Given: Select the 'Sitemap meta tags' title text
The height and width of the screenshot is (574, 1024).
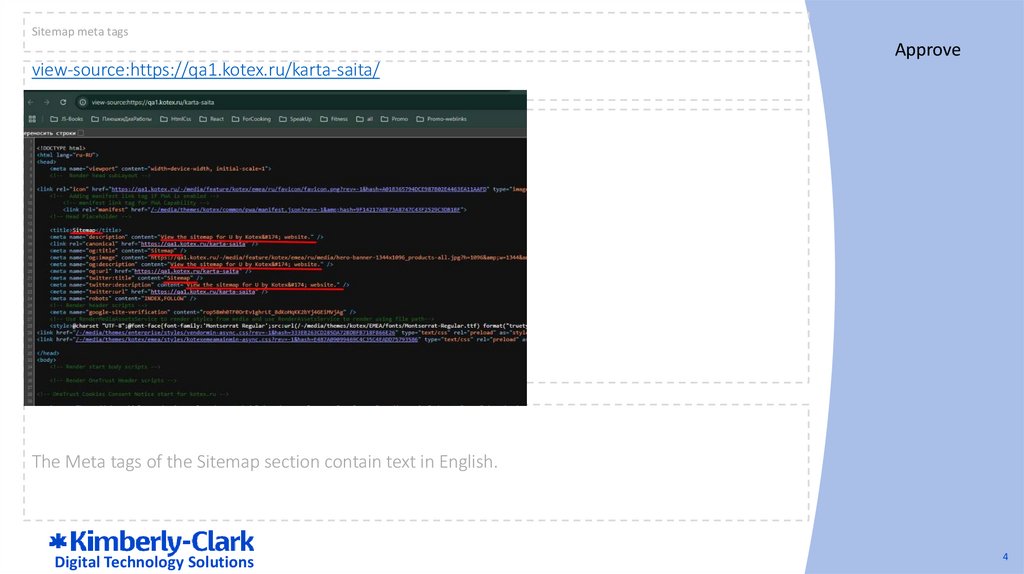Looking at the screenshot, I should coord(80,31).
